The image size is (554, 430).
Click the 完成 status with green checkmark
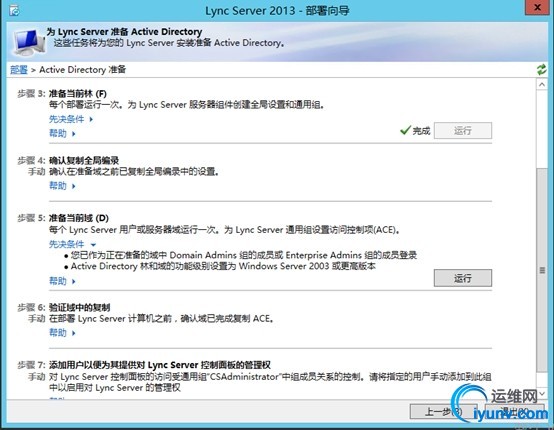(416, 130)
